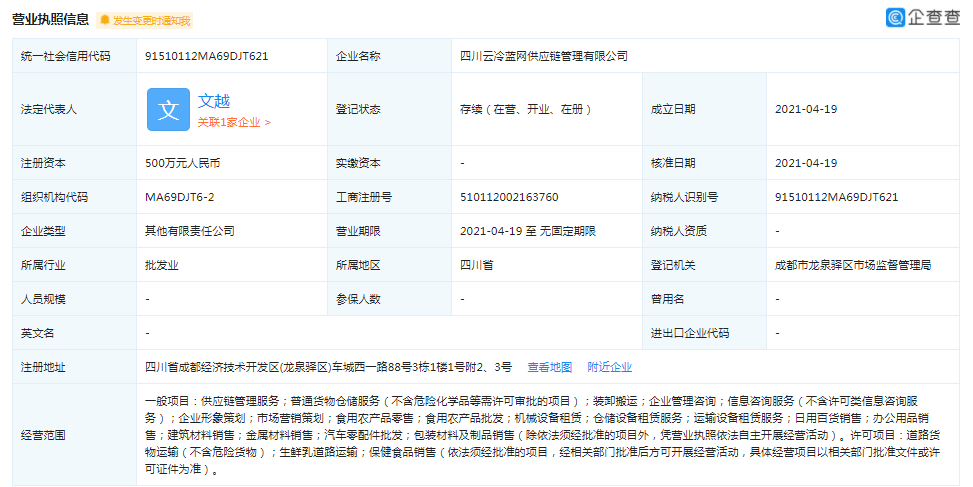Click the 实缴资本 label

click(358, 163)
